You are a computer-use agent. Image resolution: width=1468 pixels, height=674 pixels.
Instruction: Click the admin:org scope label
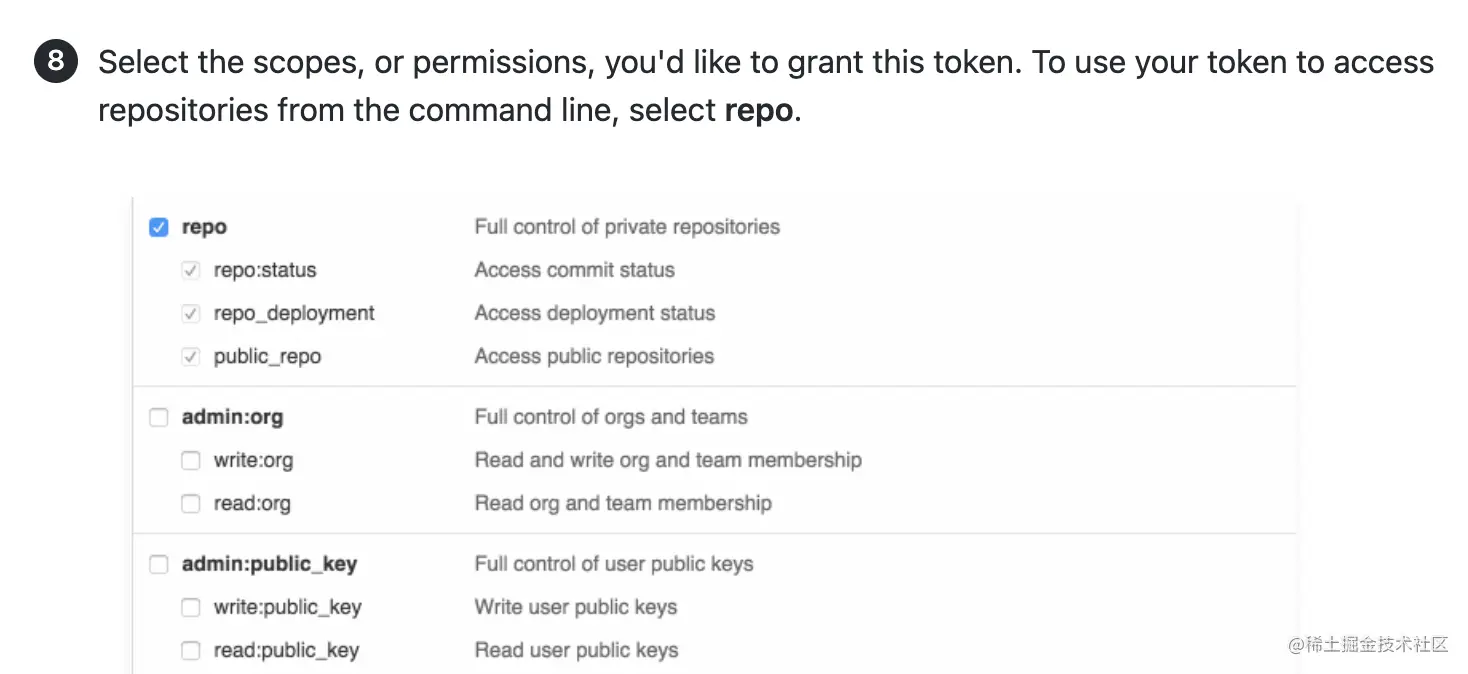(232, 417)
